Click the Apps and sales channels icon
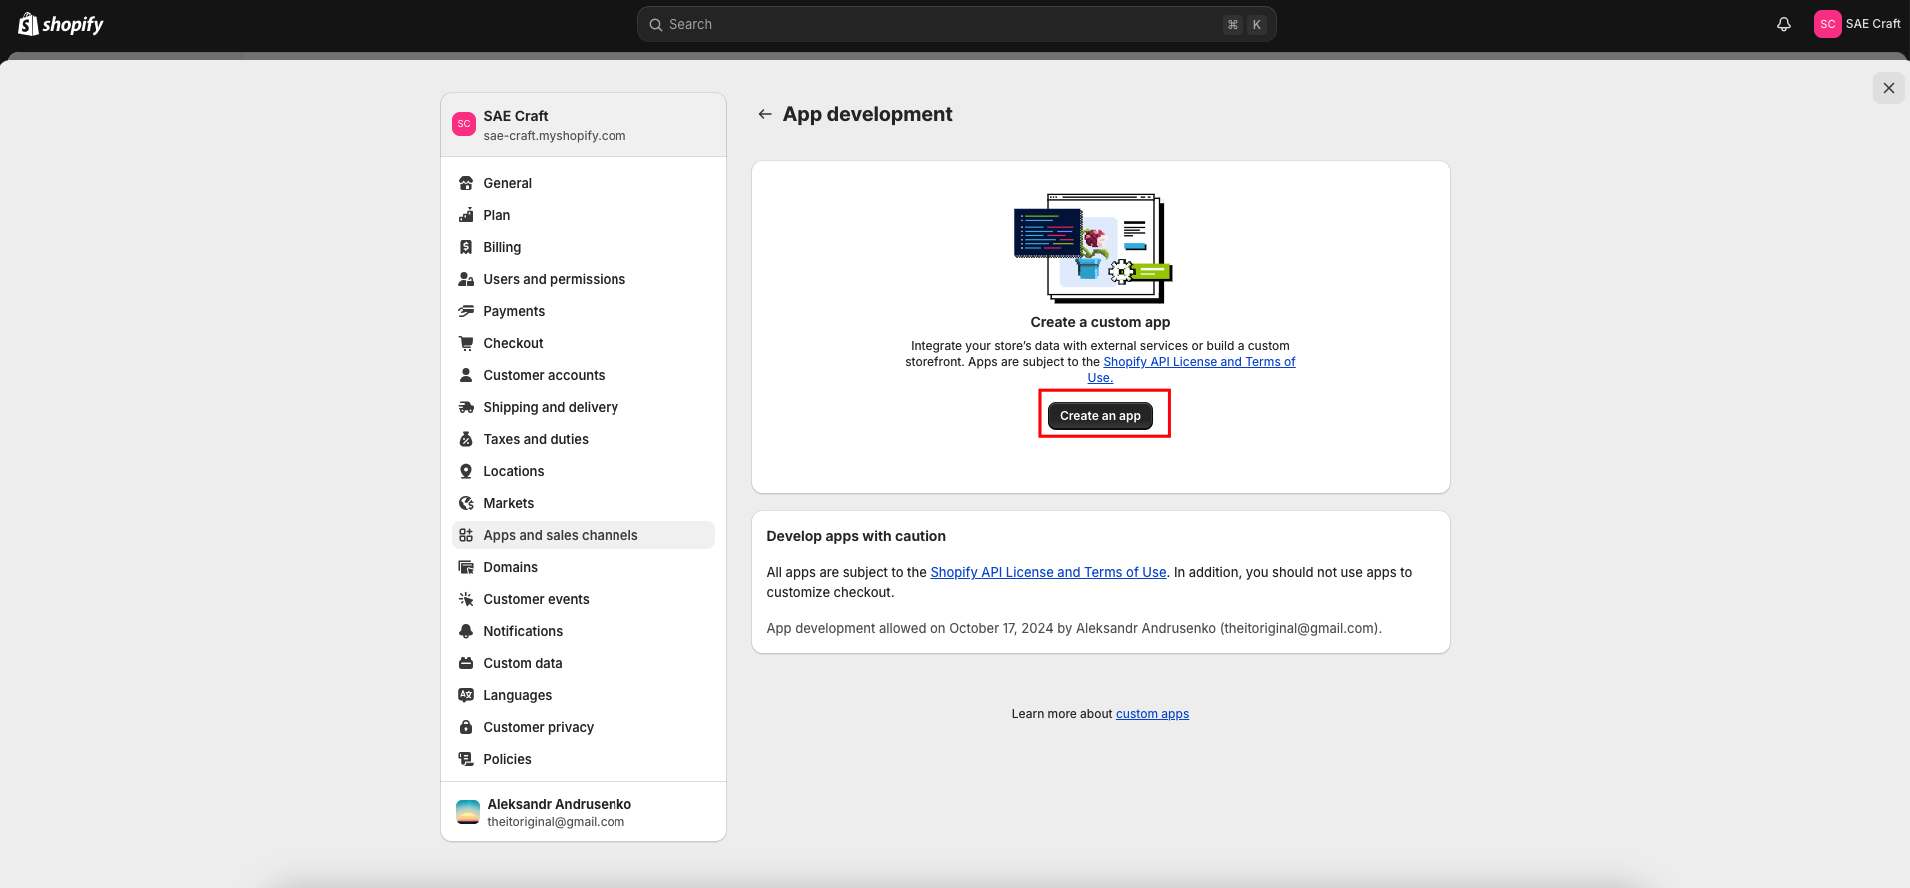Image resolution: width=1910 pixels, height=888 pixels. point(466,535)
